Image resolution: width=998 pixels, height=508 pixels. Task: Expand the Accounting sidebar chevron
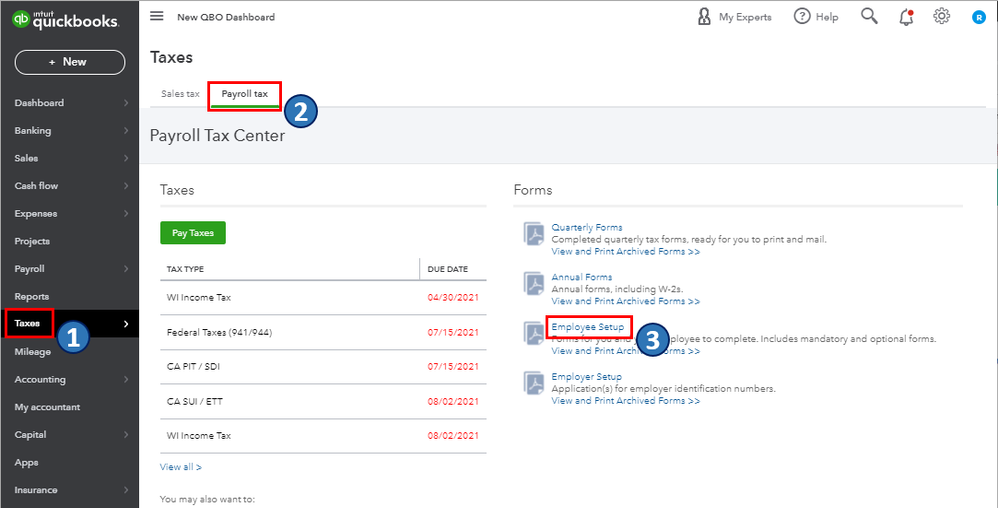(126, 380)
